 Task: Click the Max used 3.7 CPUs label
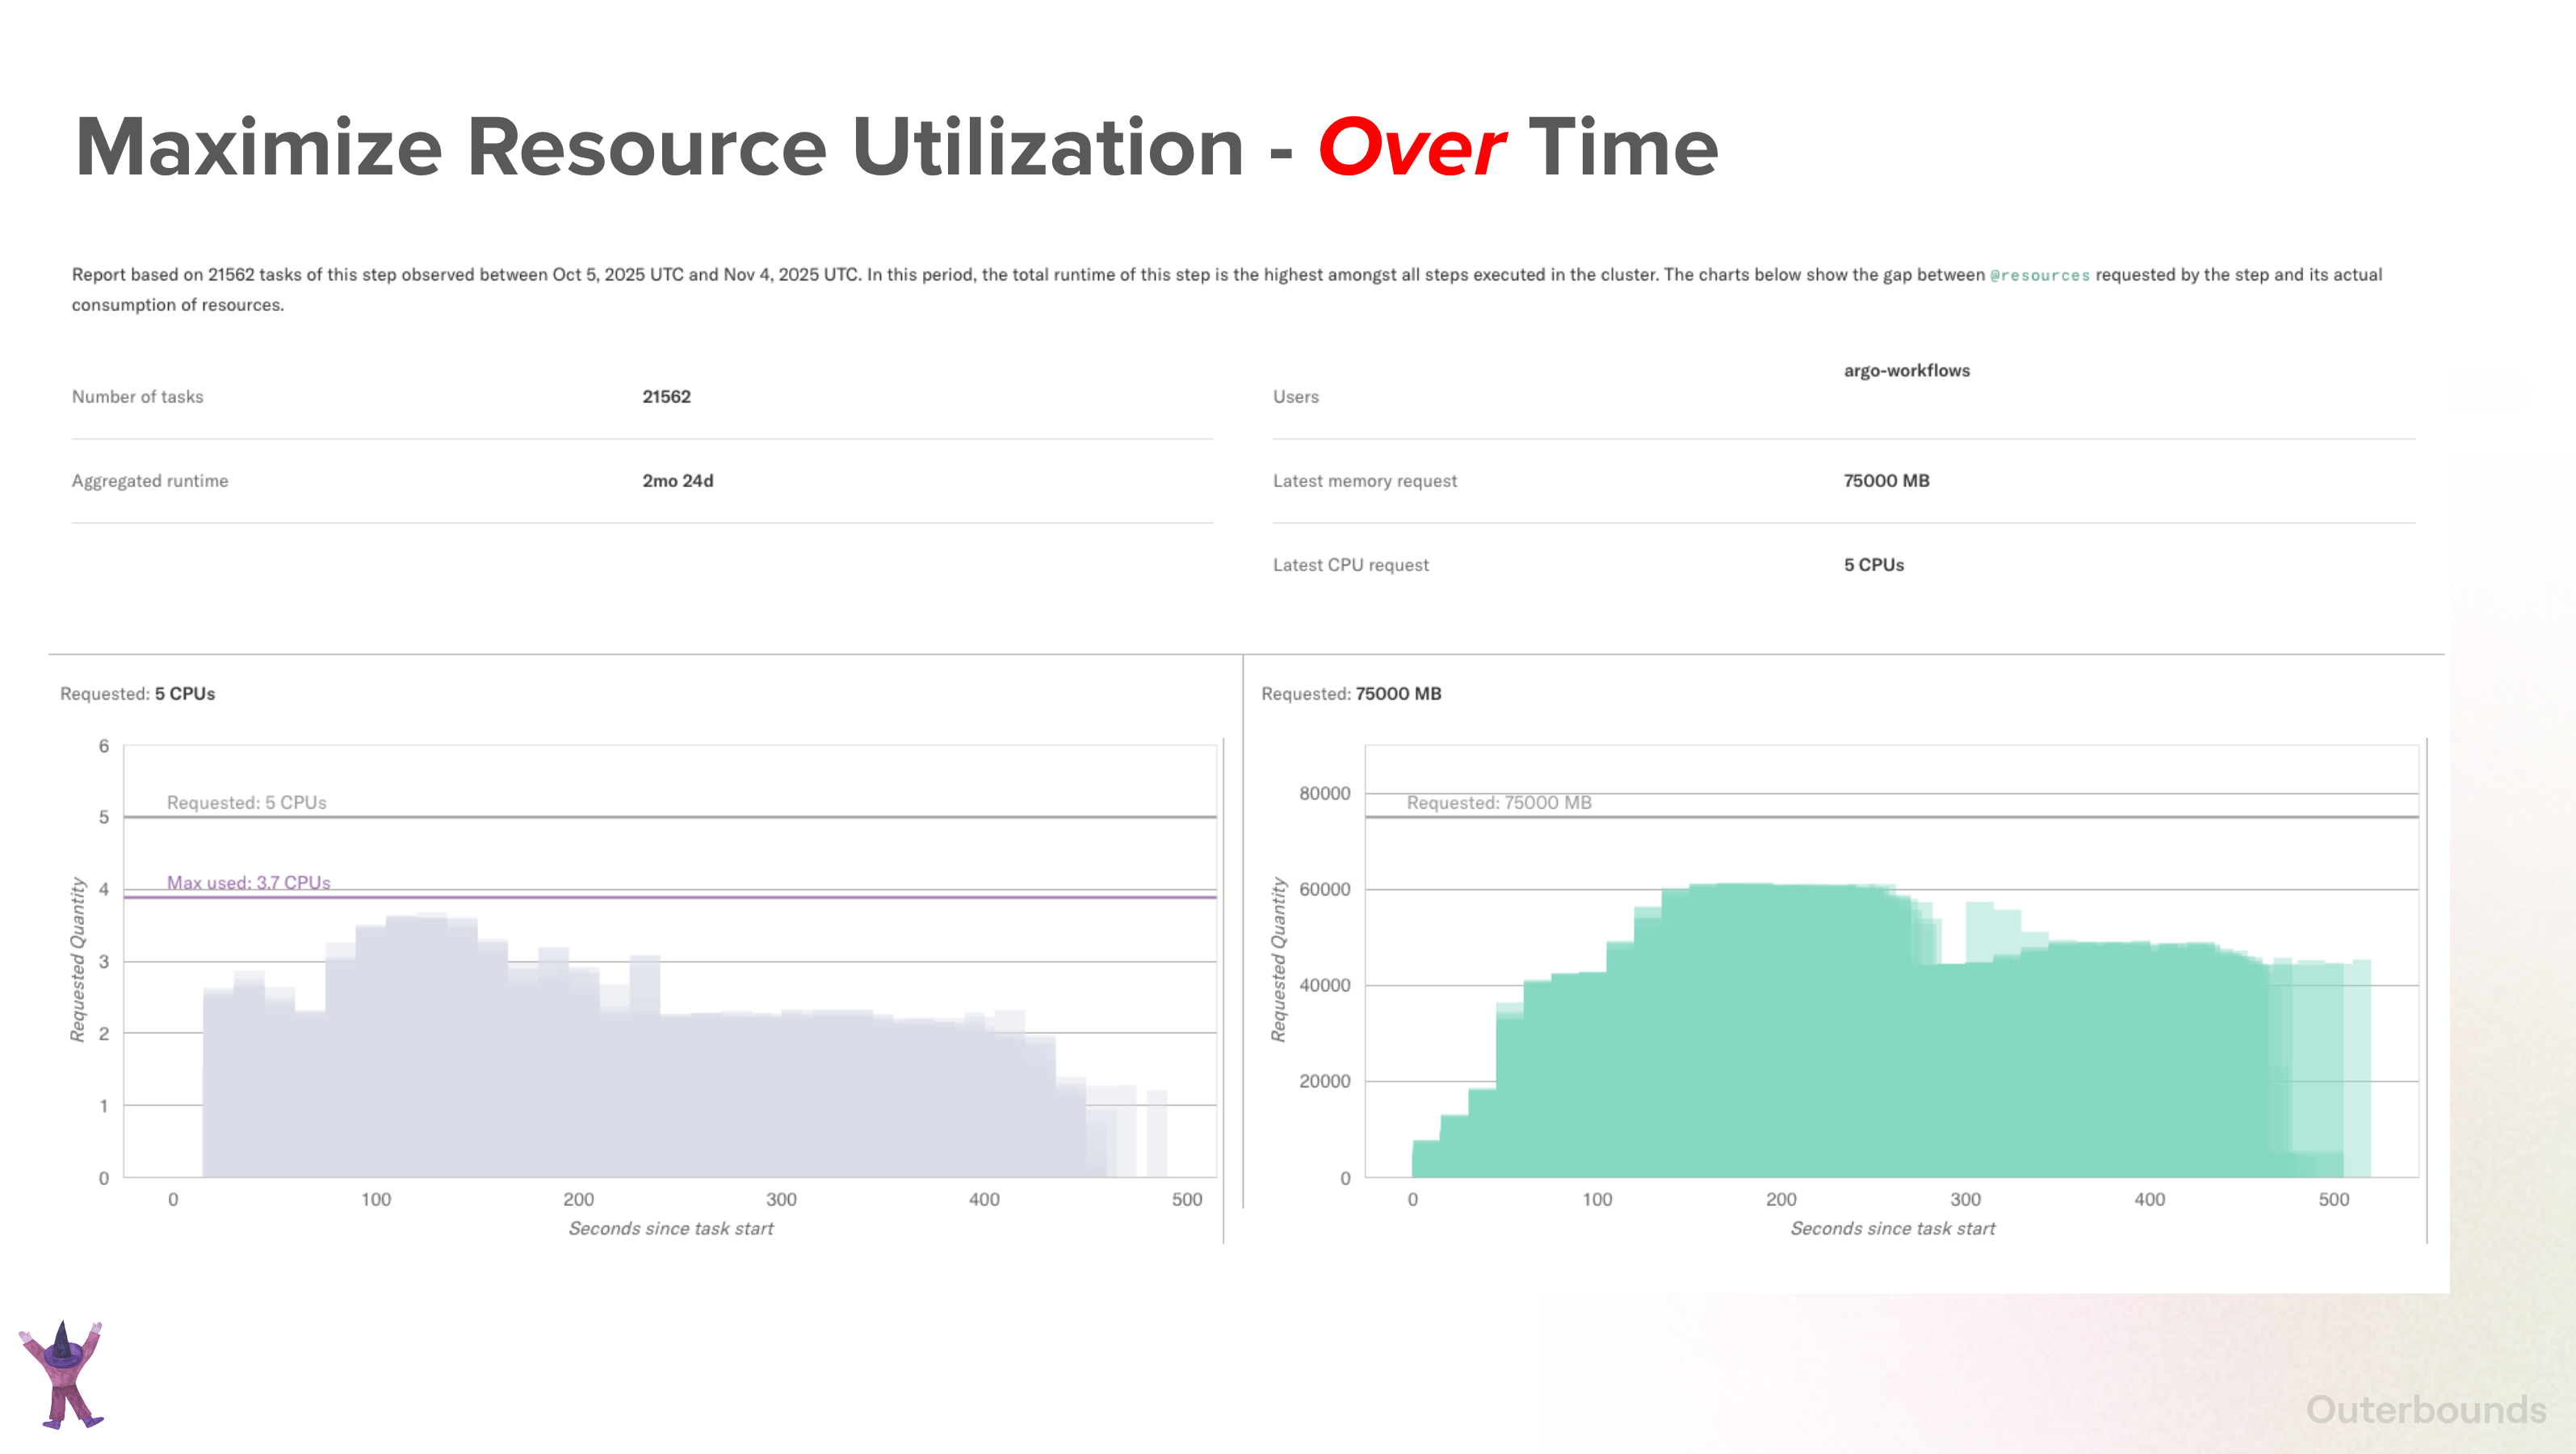[x=248, y=882]
